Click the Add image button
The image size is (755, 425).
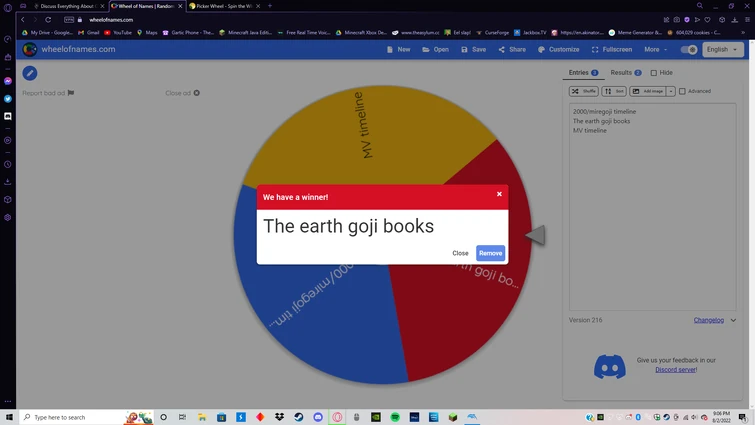(x=648, y=91)
